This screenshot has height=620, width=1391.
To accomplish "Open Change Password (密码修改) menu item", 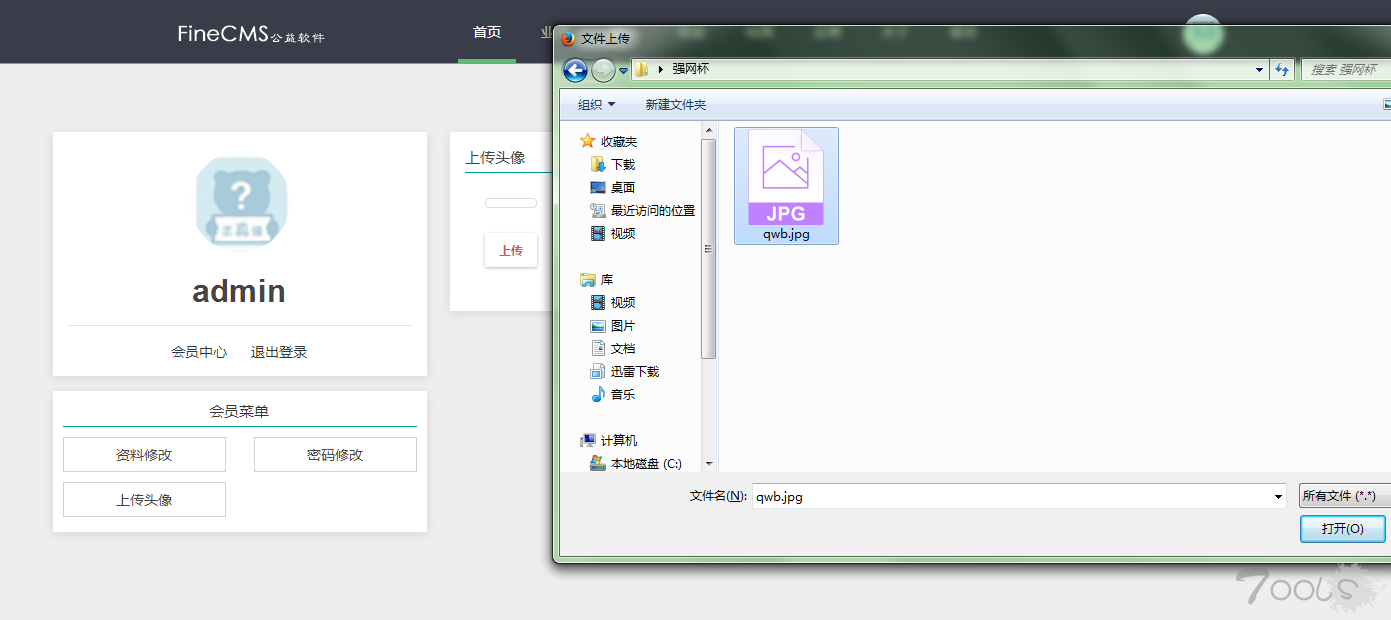I will pos(335,455).
